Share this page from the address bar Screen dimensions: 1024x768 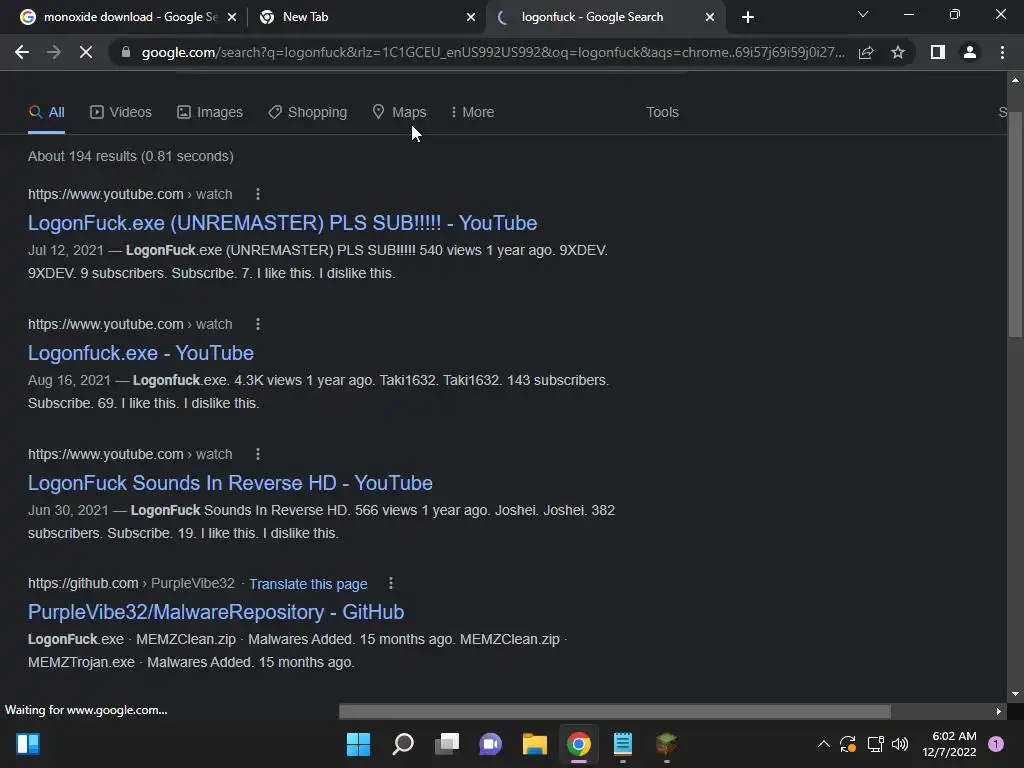click(x=866, y=52)
